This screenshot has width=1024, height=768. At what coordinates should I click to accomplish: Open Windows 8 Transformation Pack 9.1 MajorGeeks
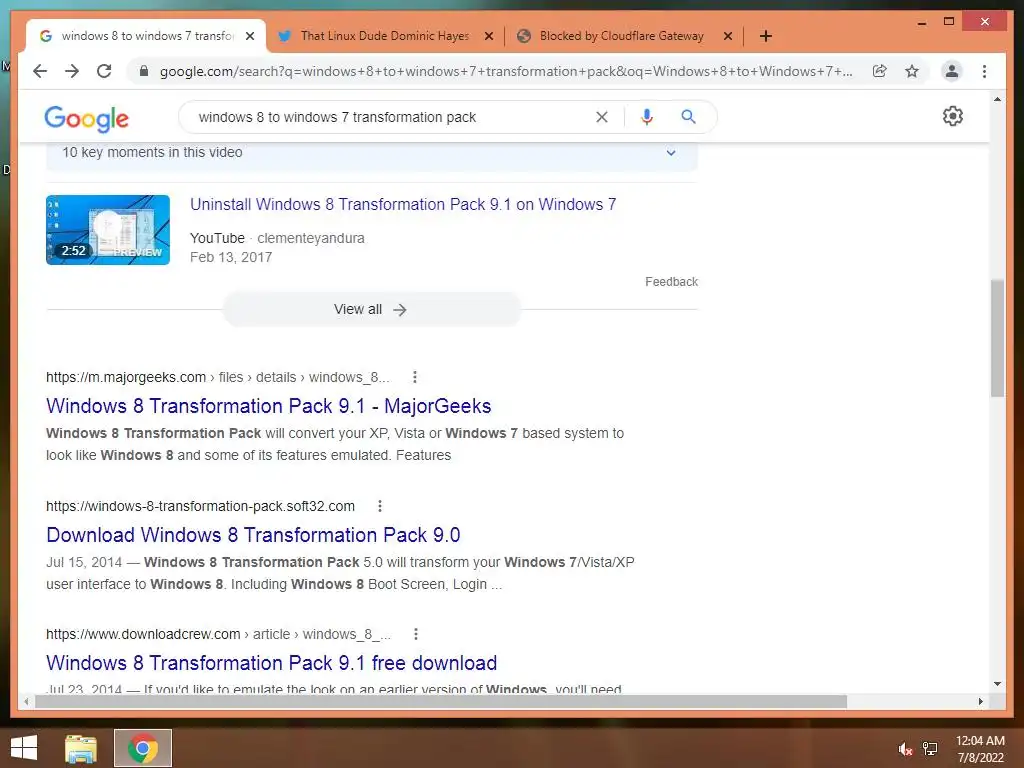tap(268, 406)
